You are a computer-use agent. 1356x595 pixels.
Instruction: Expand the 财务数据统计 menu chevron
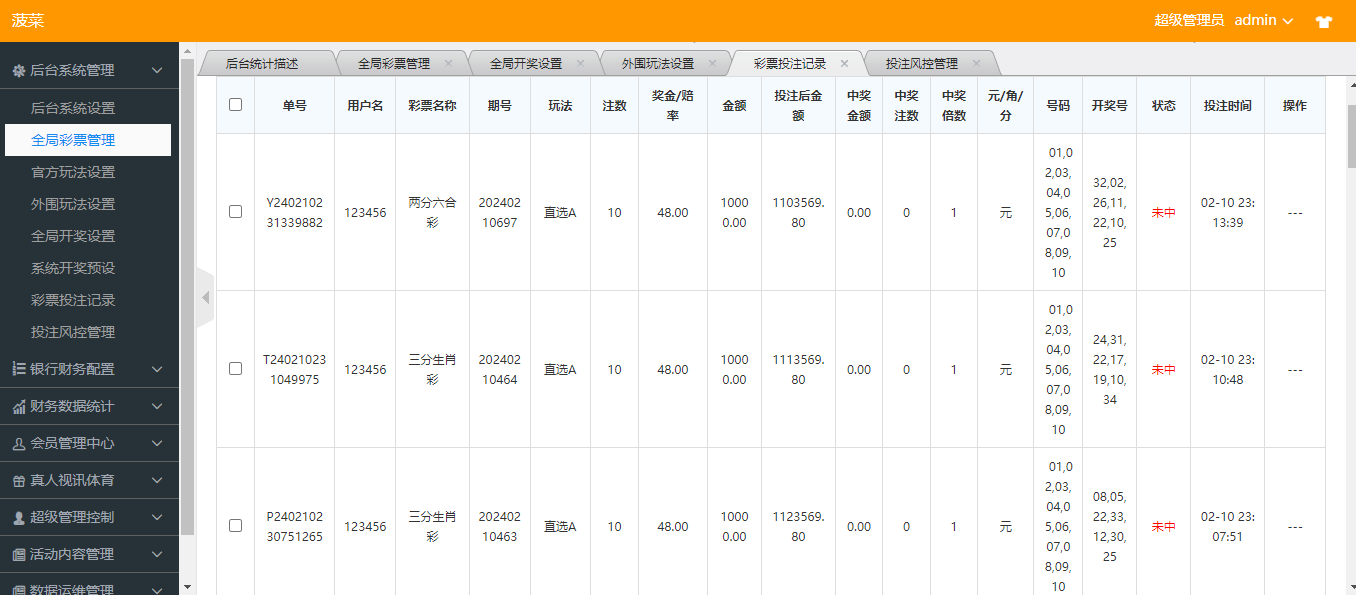coord(157,407)
